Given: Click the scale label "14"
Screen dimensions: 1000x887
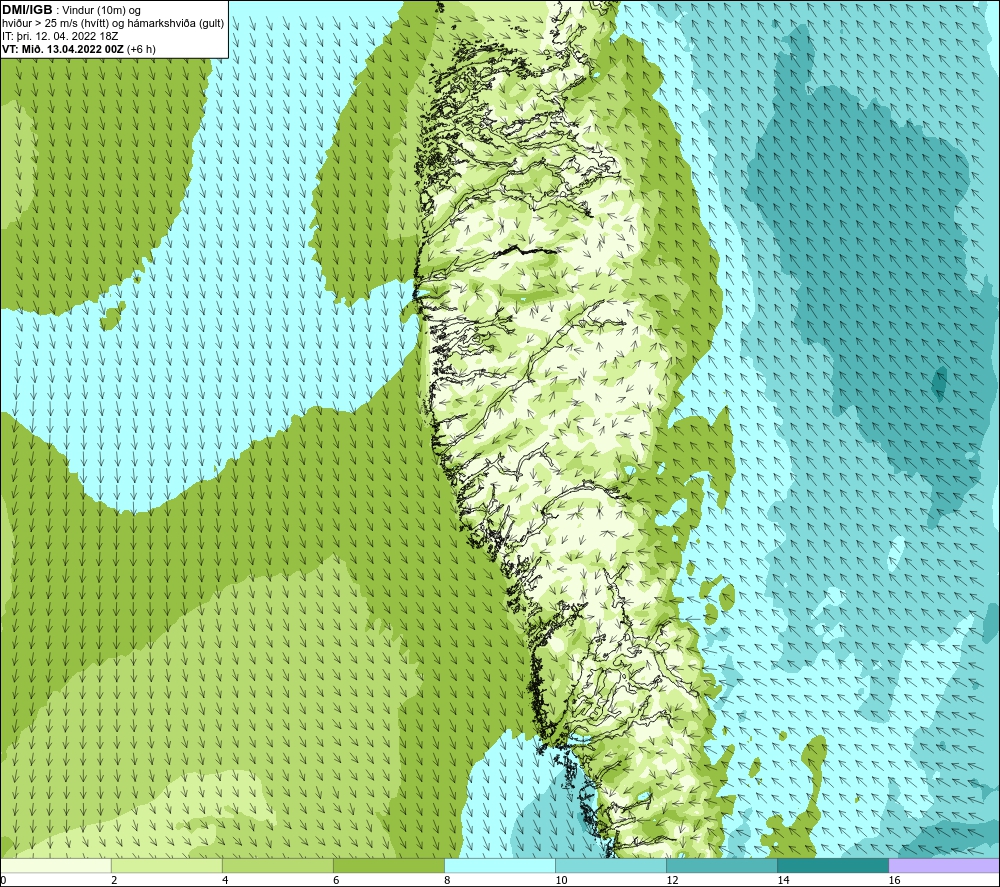Looking at the screenshot, I should [x=783, y=880].
